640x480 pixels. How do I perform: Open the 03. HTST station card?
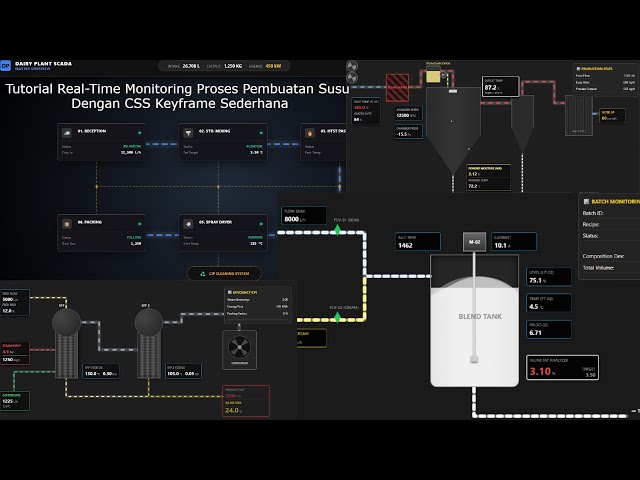coord(323,142)
